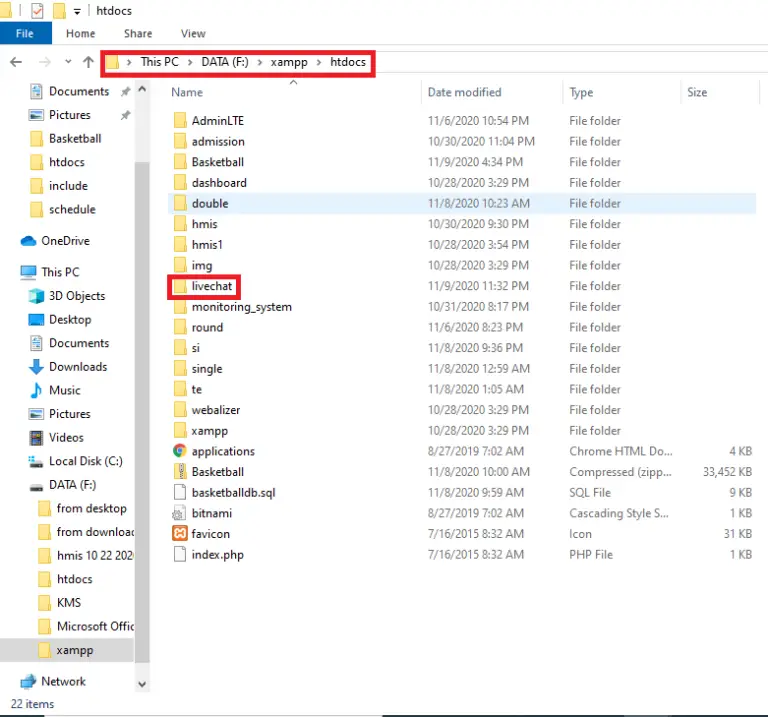768x717 pixels.
Task: Click the Back arrow navigation button
Action: 15,62
